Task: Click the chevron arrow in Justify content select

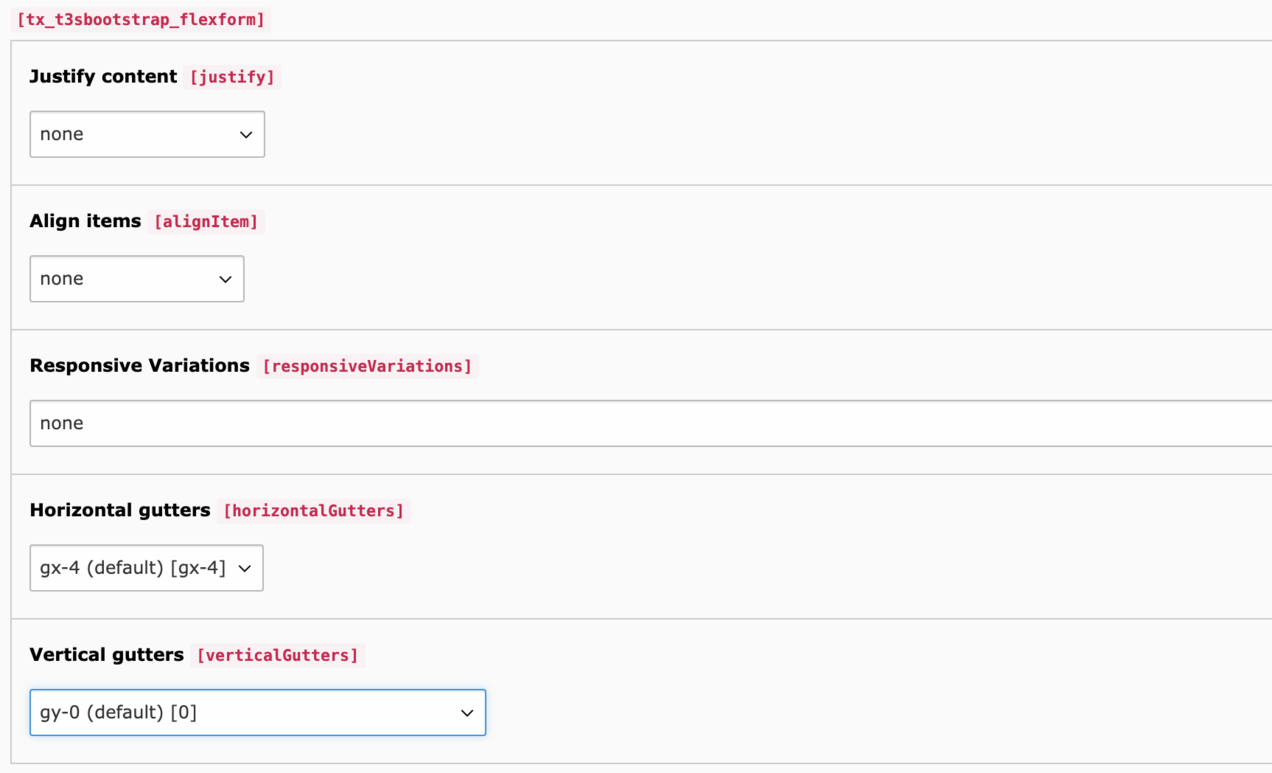Action: tap(246, 135)
